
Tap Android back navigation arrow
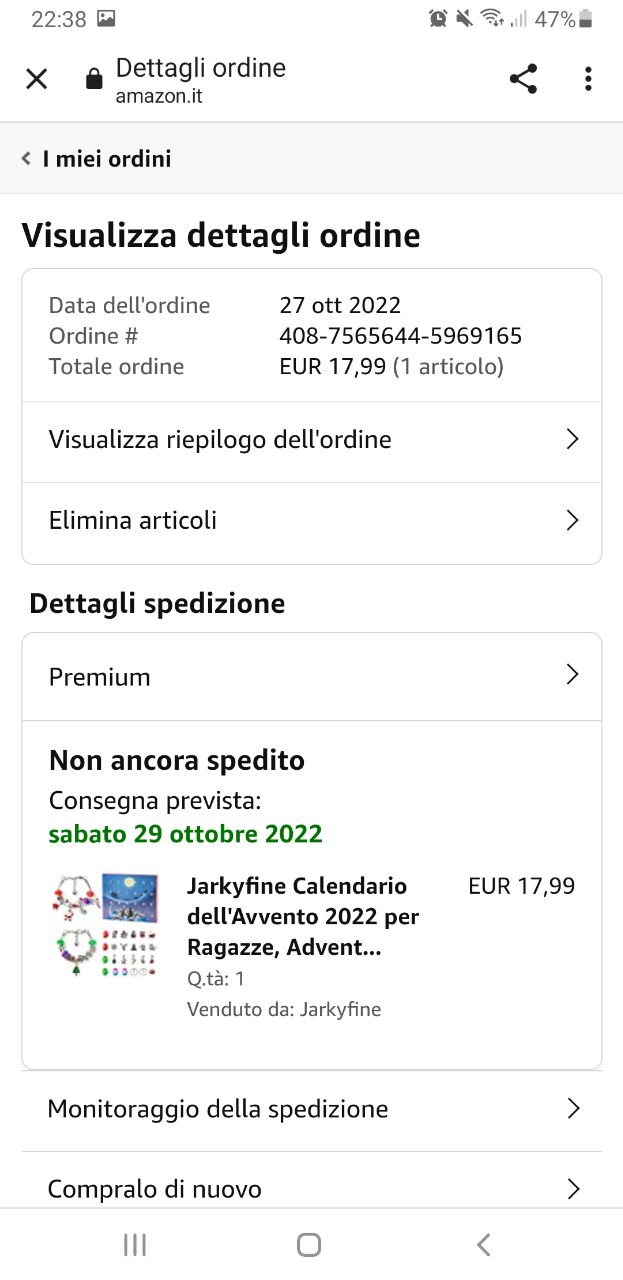click(x=484, y=1244)
